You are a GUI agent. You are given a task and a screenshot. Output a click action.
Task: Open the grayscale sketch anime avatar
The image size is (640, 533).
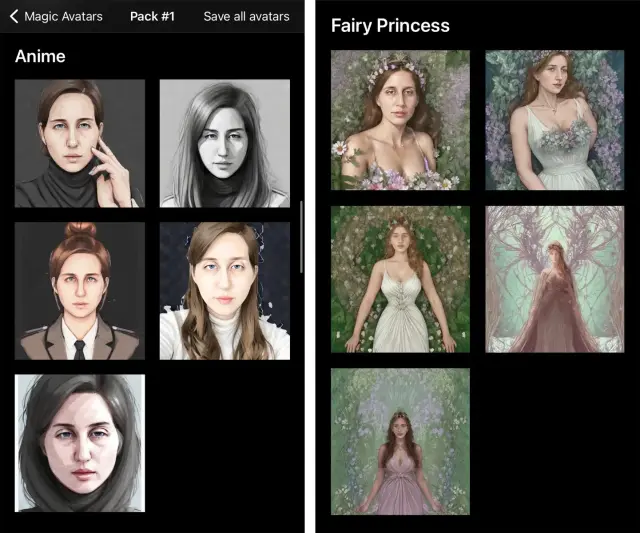tap(224, 143)
